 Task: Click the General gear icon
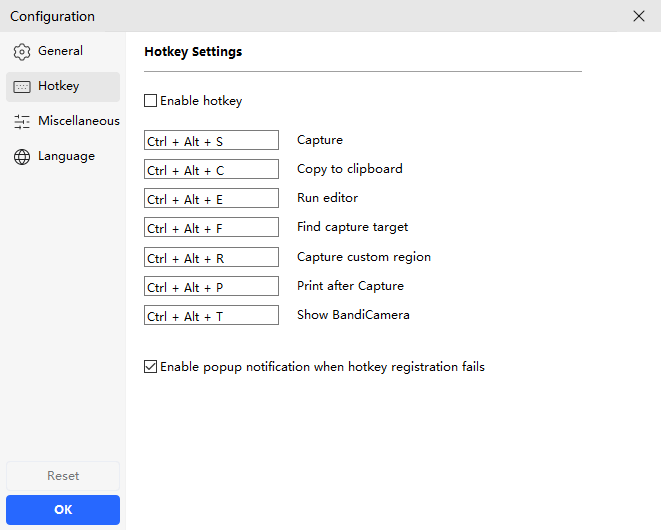(x=22, y=51)
